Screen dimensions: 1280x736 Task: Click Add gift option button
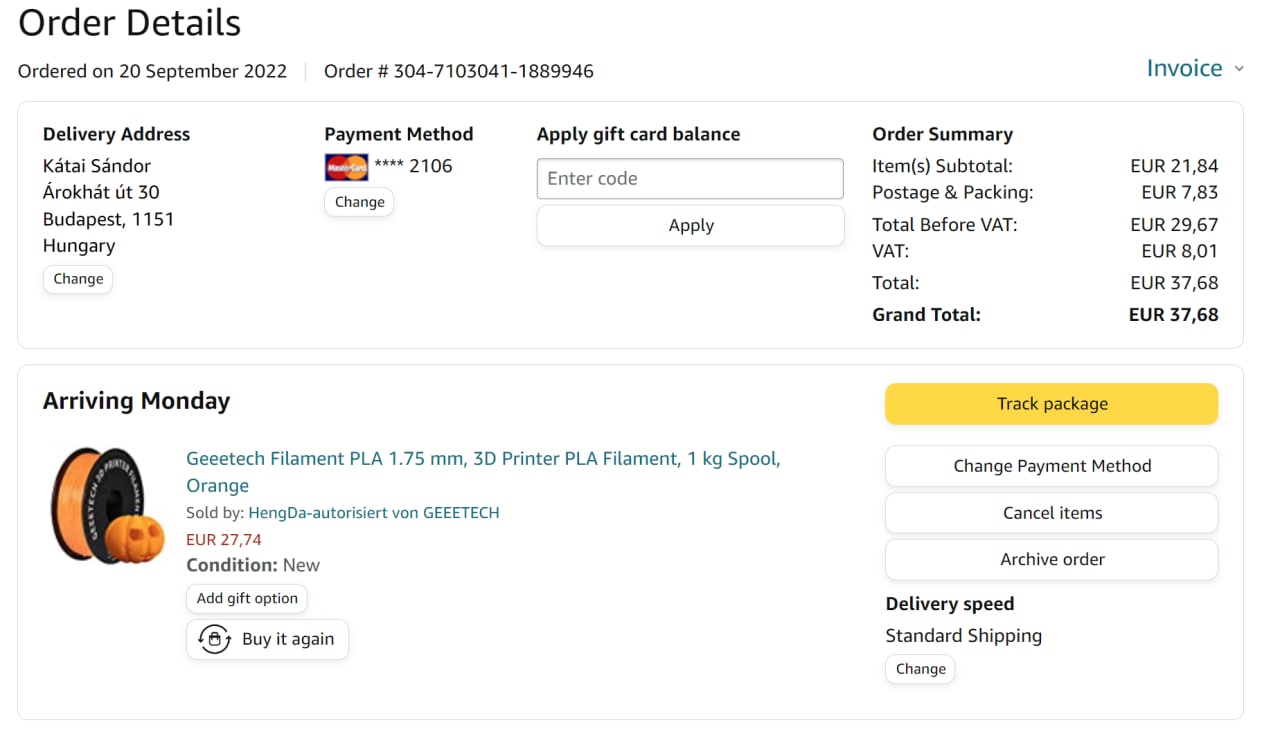pyautogui.click(x=247, y=598)
